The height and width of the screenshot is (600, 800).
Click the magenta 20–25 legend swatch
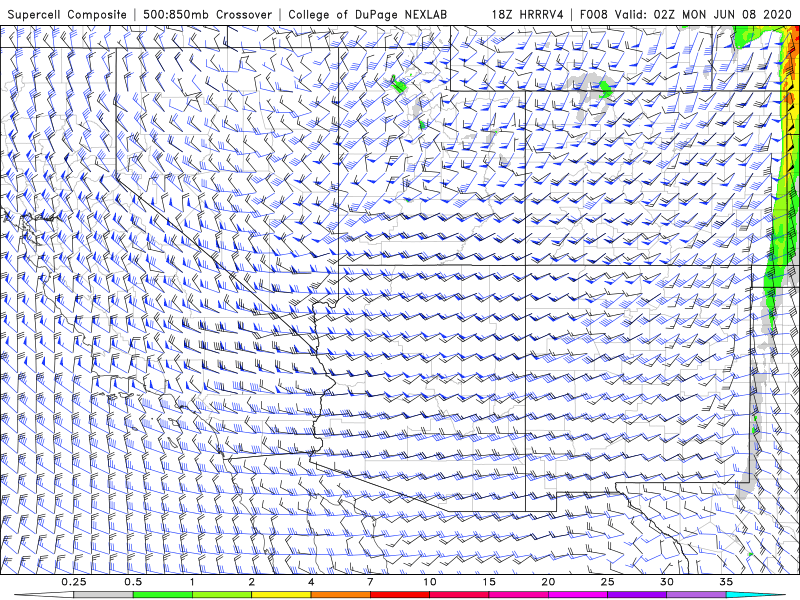[578, 595]
